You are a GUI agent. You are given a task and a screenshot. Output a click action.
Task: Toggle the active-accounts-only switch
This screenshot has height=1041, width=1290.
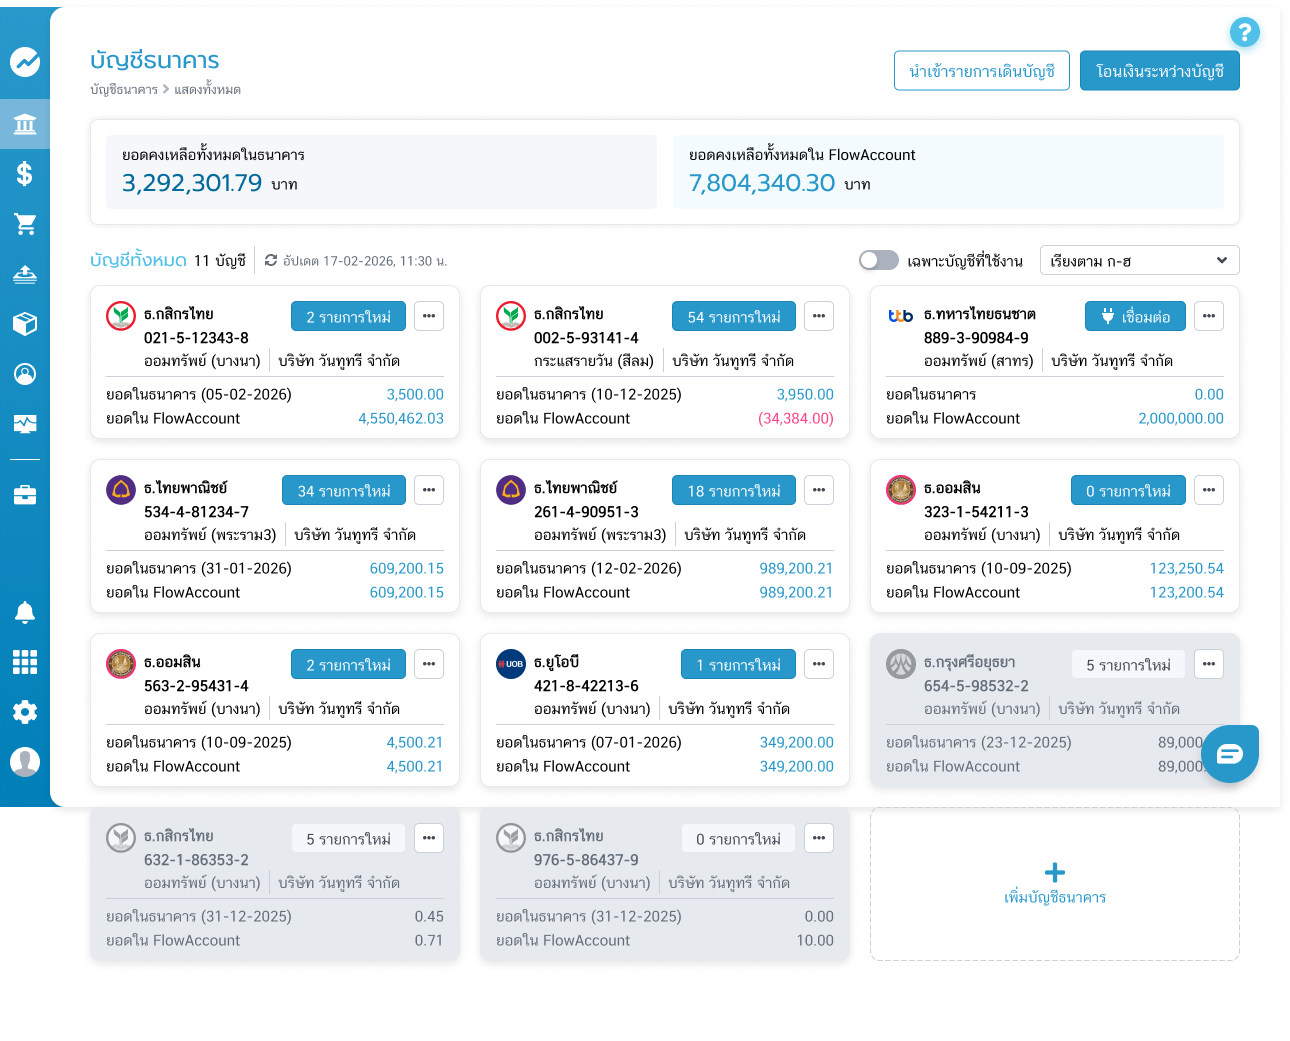coord(879,260)
